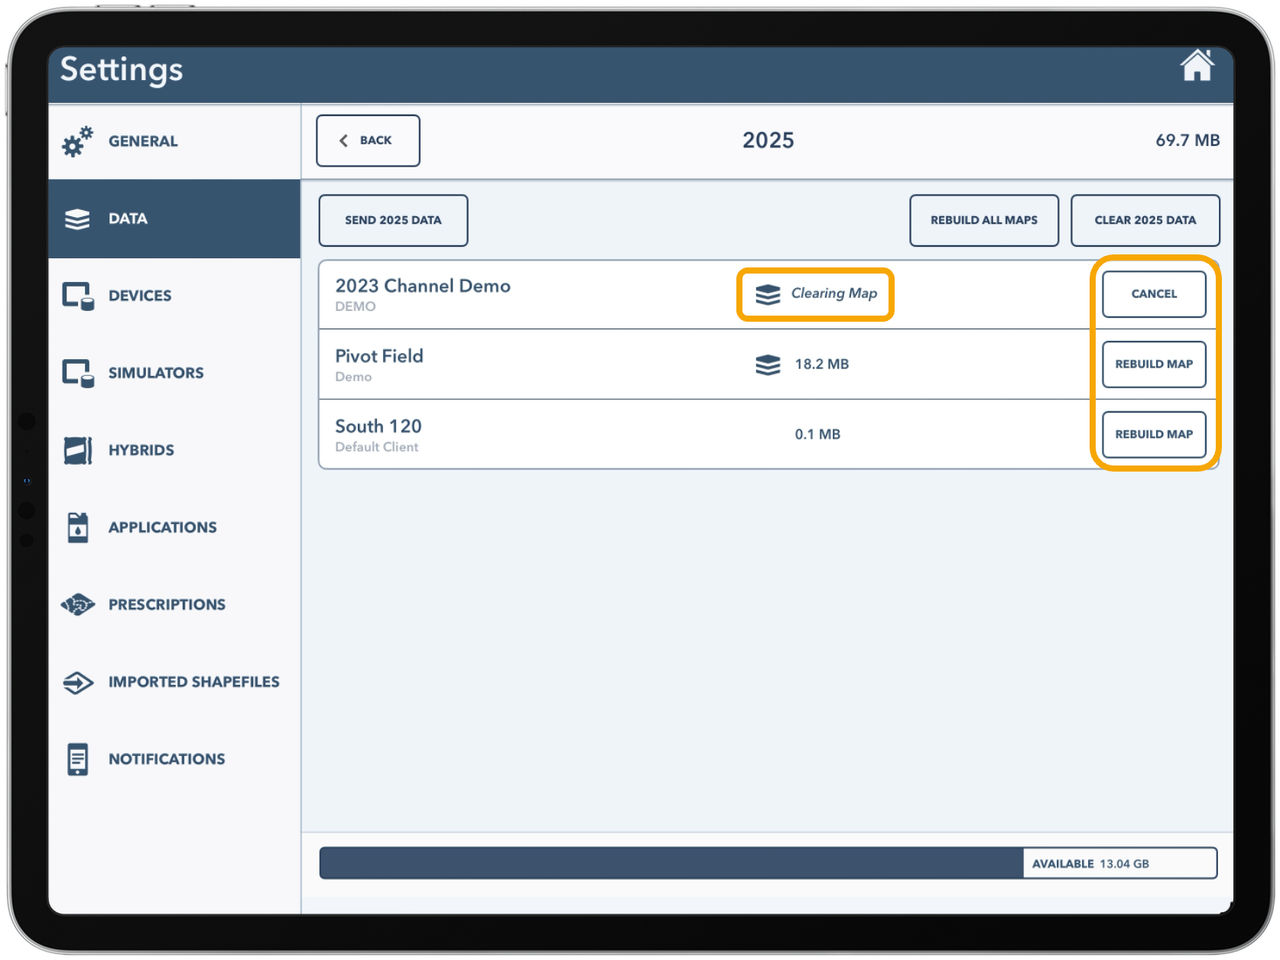
Task: Switch to the Devices tab
Action: tap(174, 296)
